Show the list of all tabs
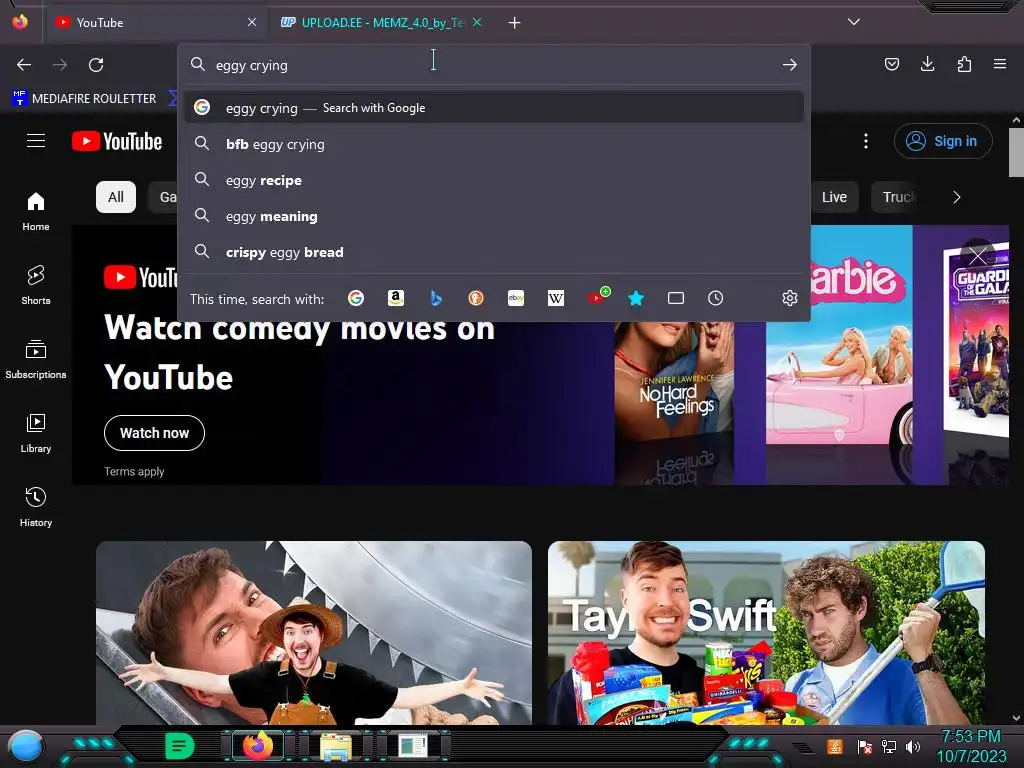The width and height of the screenshot is (1024, 768). (x=854, y=22)
